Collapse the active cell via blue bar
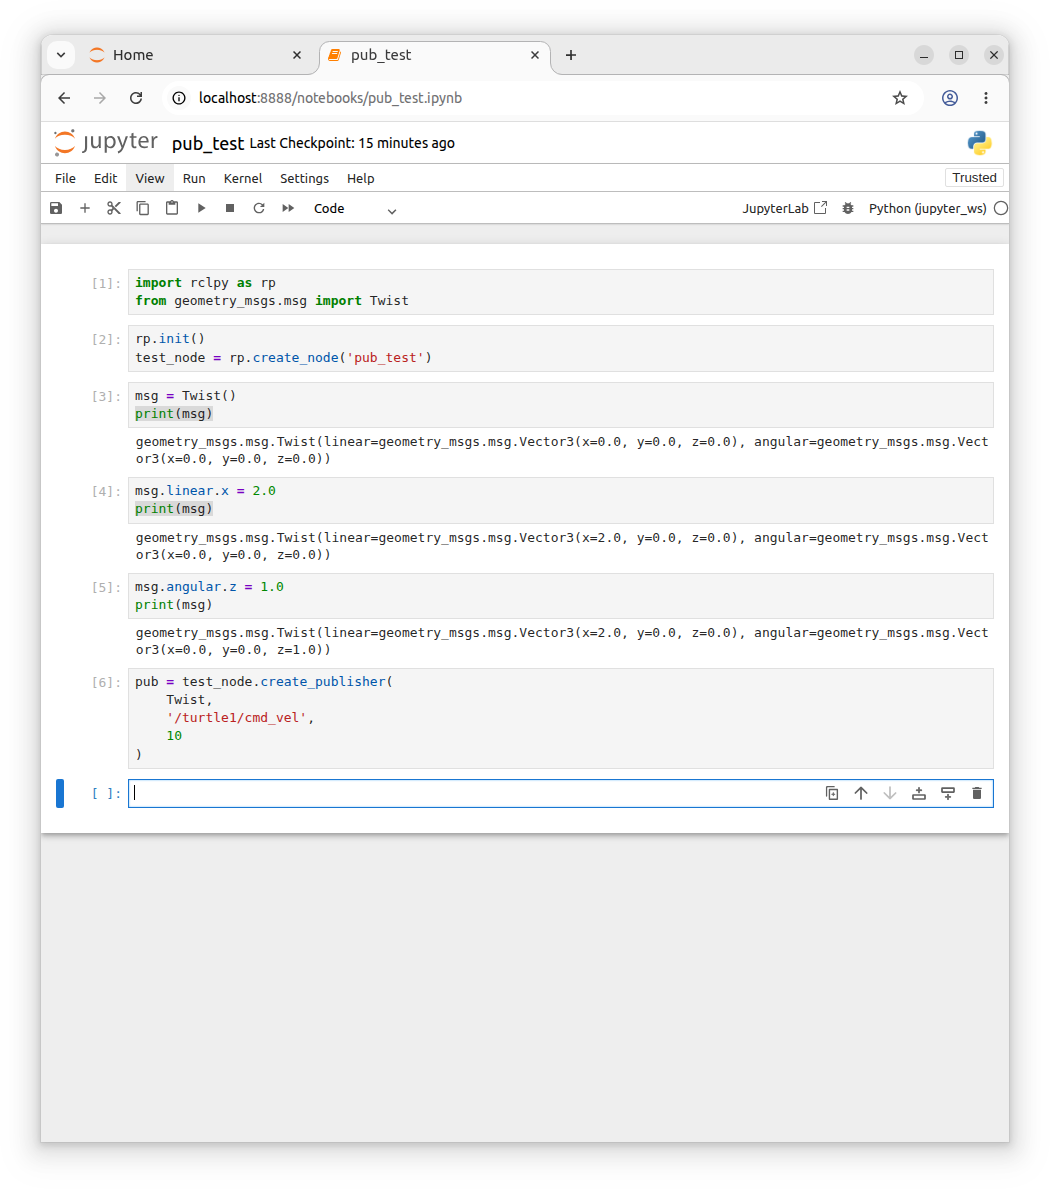This screenshot has width=1050, height=1189. [60, 793]
